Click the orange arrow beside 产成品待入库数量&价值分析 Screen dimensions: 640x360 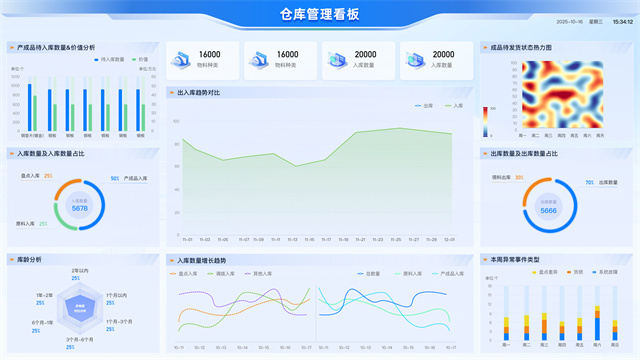click(12, 48)
